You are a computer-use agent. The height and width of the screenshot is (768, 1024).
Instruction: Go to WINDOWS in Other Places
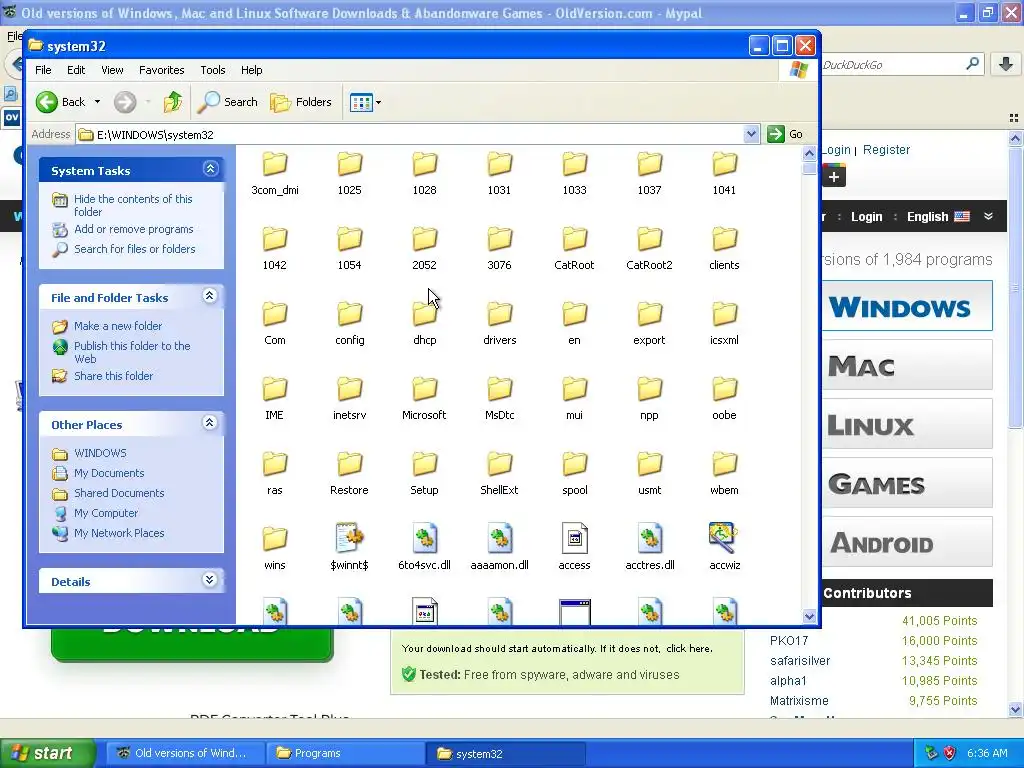pyautogui.click(x=100, y=453)
